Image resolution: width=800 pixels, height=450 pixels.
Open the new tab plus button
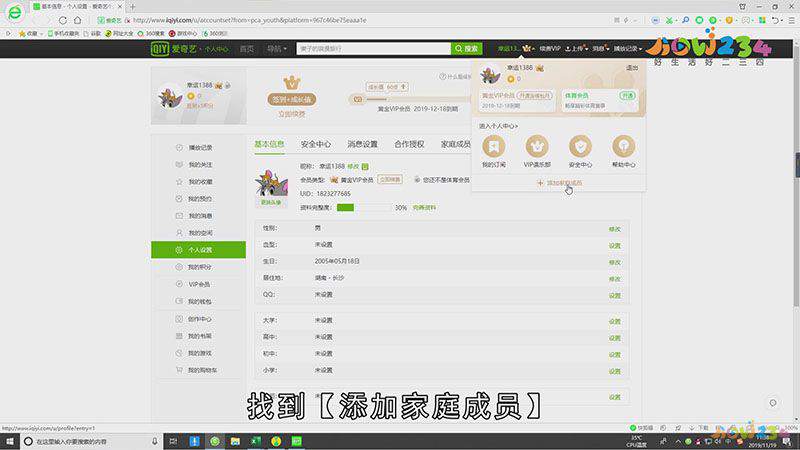[x=133, y=7]
